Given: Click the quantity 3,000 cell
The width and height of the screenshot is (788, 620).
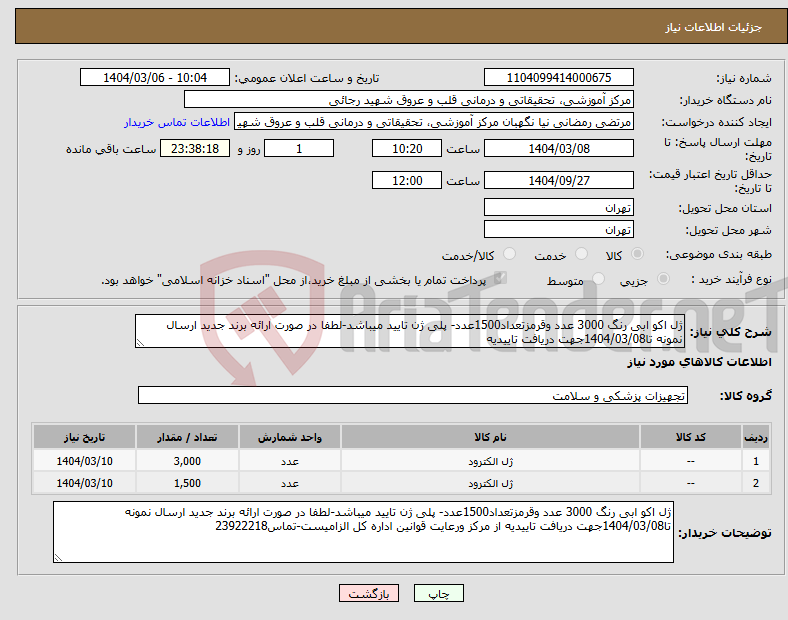Looking at the screenshot, I should pyautogui.click(x=187, y=461).
